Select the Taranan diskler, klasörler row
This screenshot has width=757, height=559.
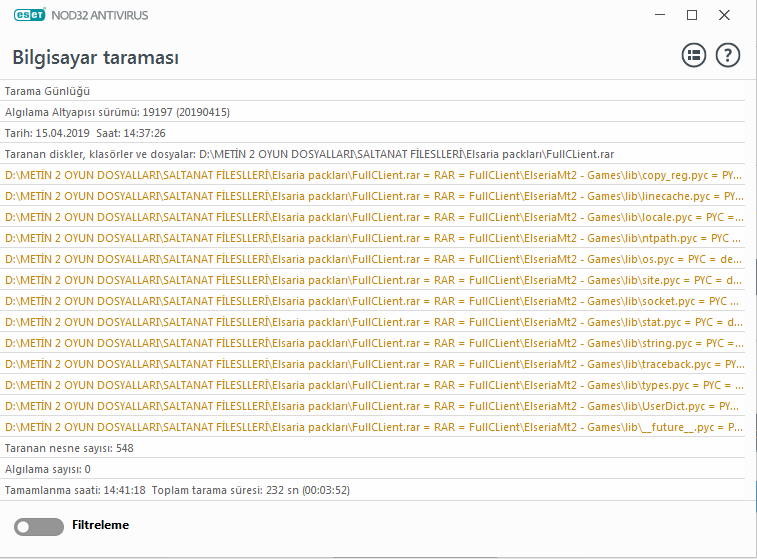click(x=373, y=154)
